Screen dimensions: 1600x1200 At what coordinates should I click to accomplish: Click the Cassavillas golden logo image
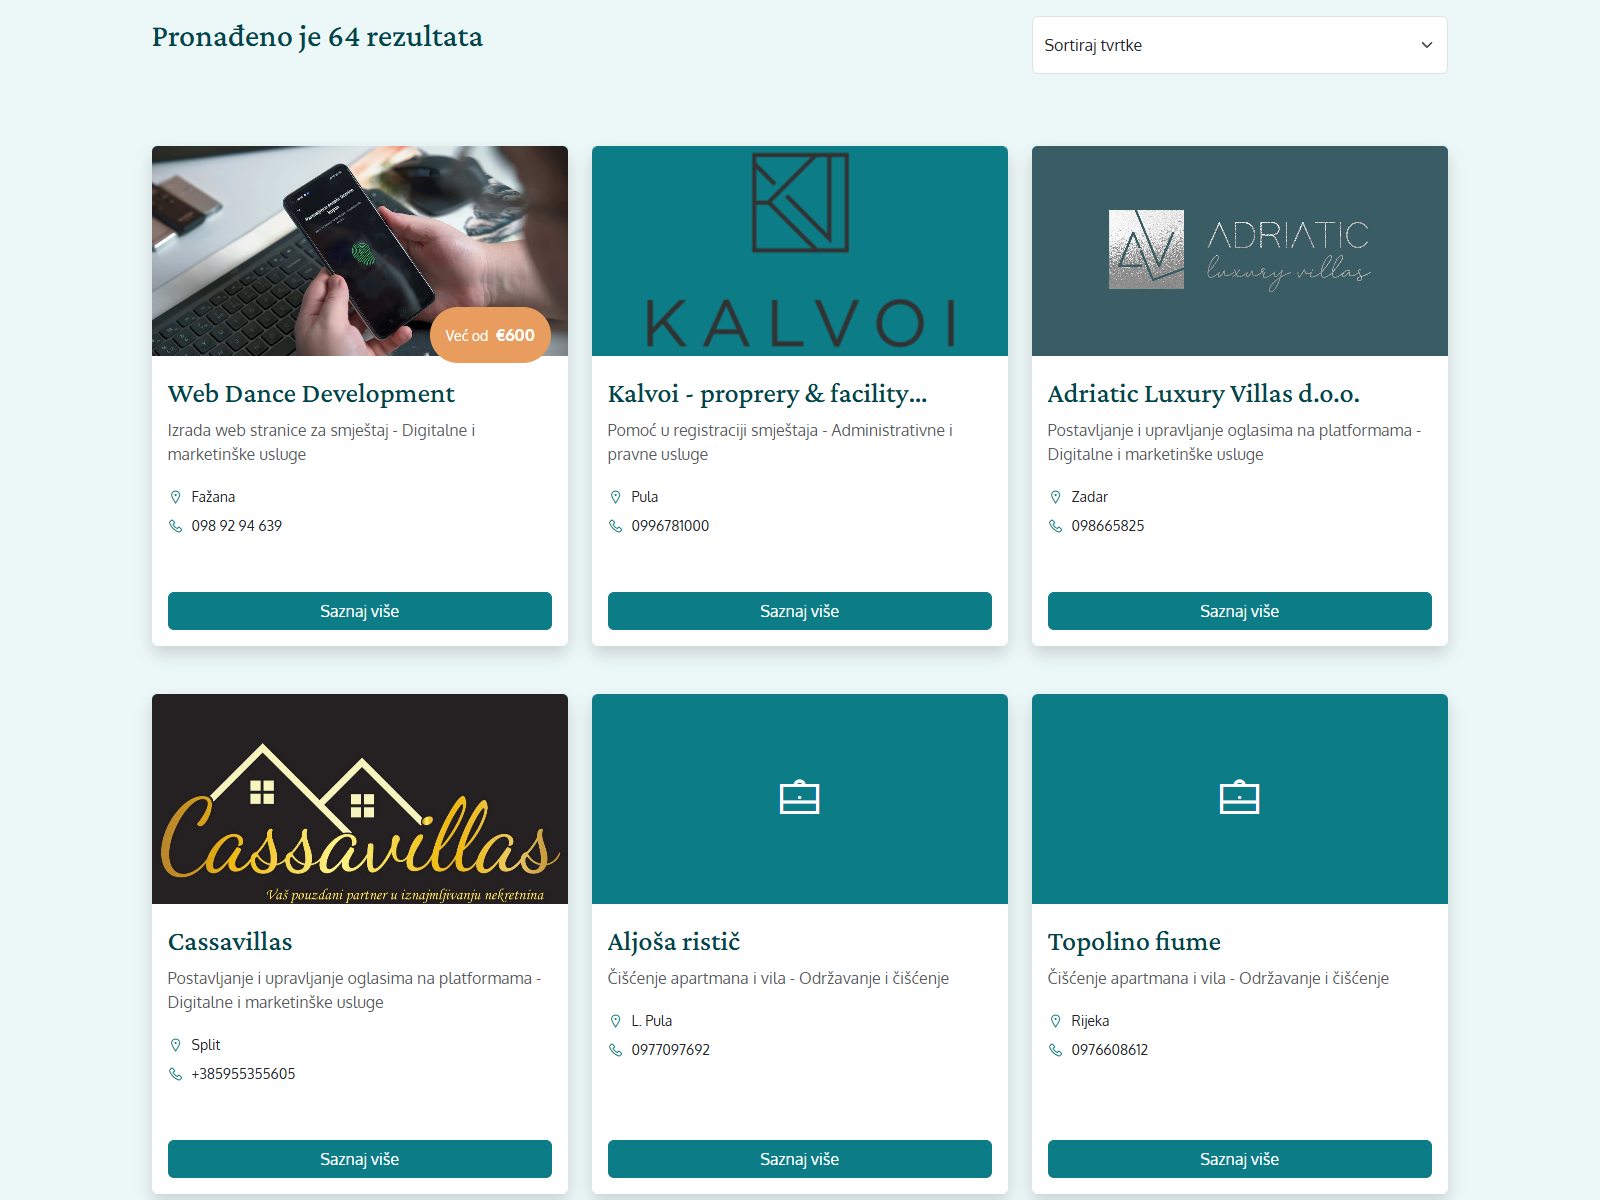[x=359, y=799]
